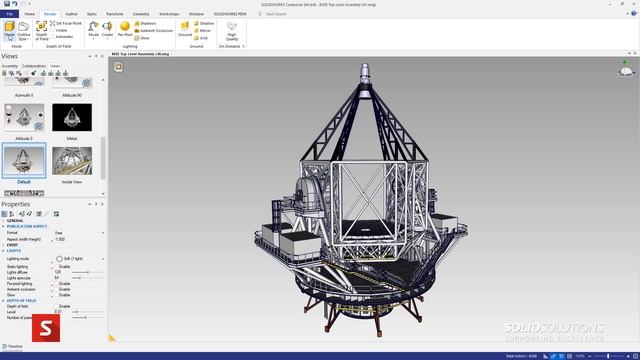This screenshot has width=640, height=360.
Task: Open the Timeline tab at bottom
Action: [13, 347]
